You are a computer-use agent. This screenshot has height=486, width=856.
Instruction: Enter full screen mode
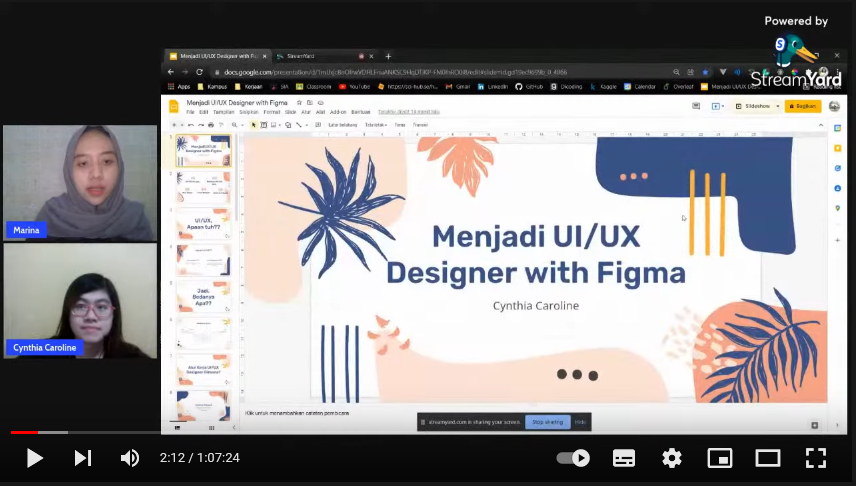pyautogui.click(x=816, y=458)
